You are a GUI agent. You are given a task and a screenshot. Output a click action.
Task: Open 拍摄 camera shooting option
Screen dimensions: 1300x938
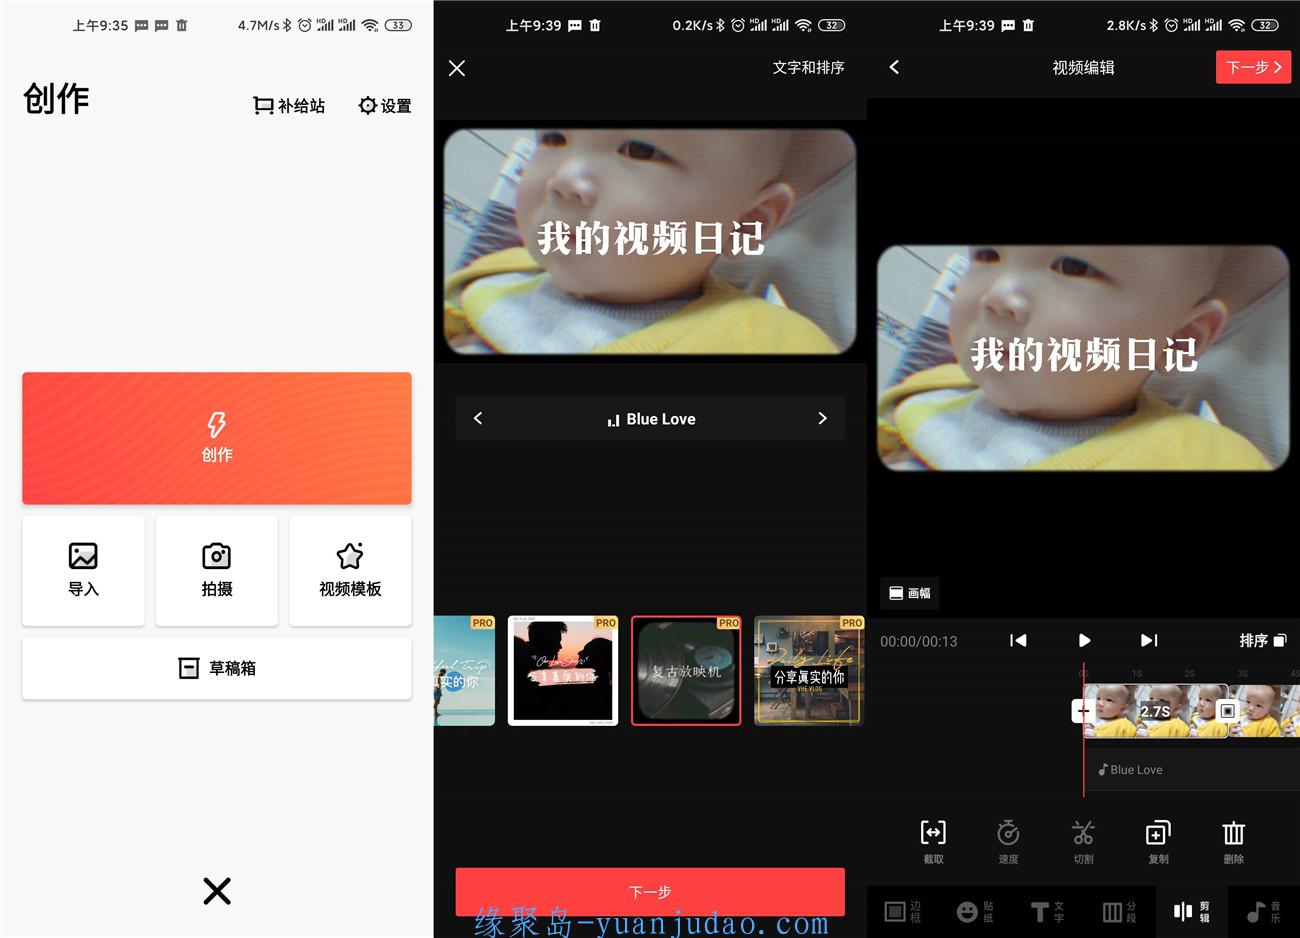tap(217, 571)
